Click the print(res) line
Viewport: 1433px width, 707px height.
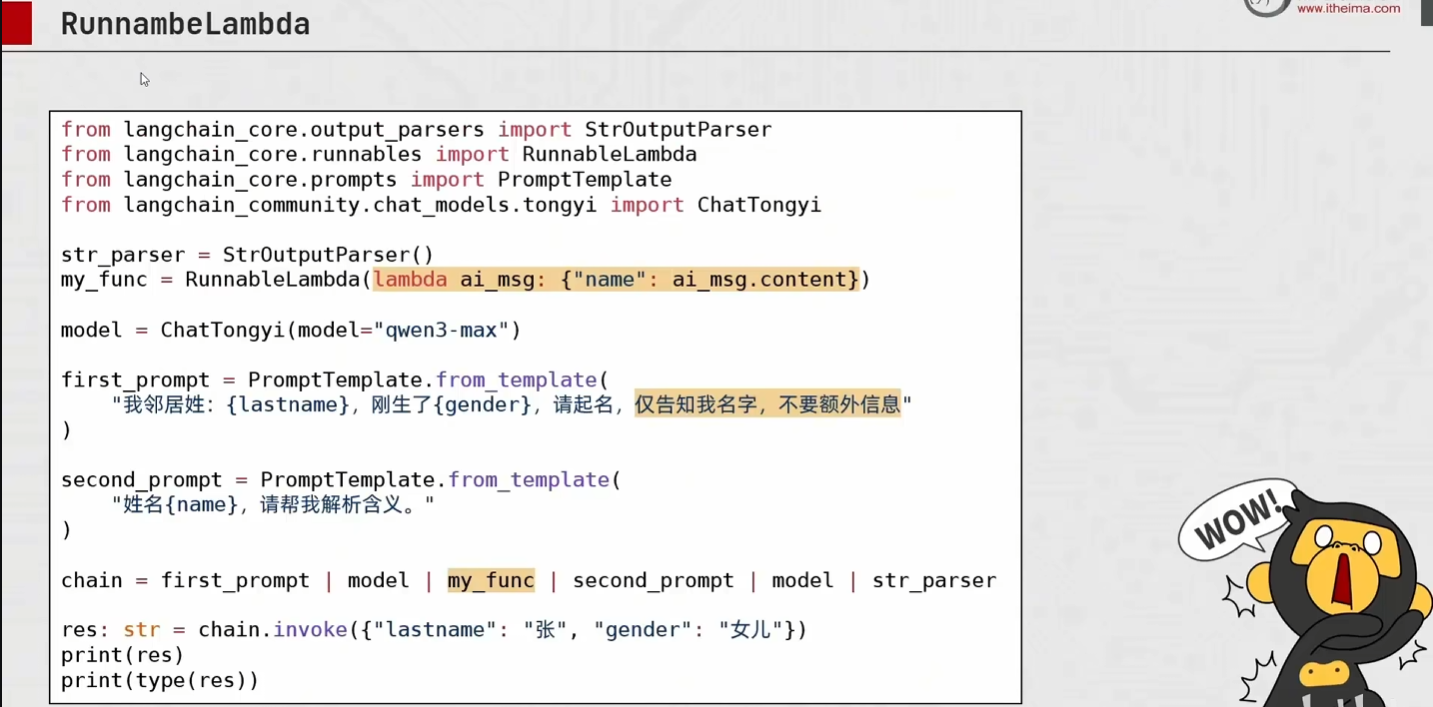tap(123, 655)
